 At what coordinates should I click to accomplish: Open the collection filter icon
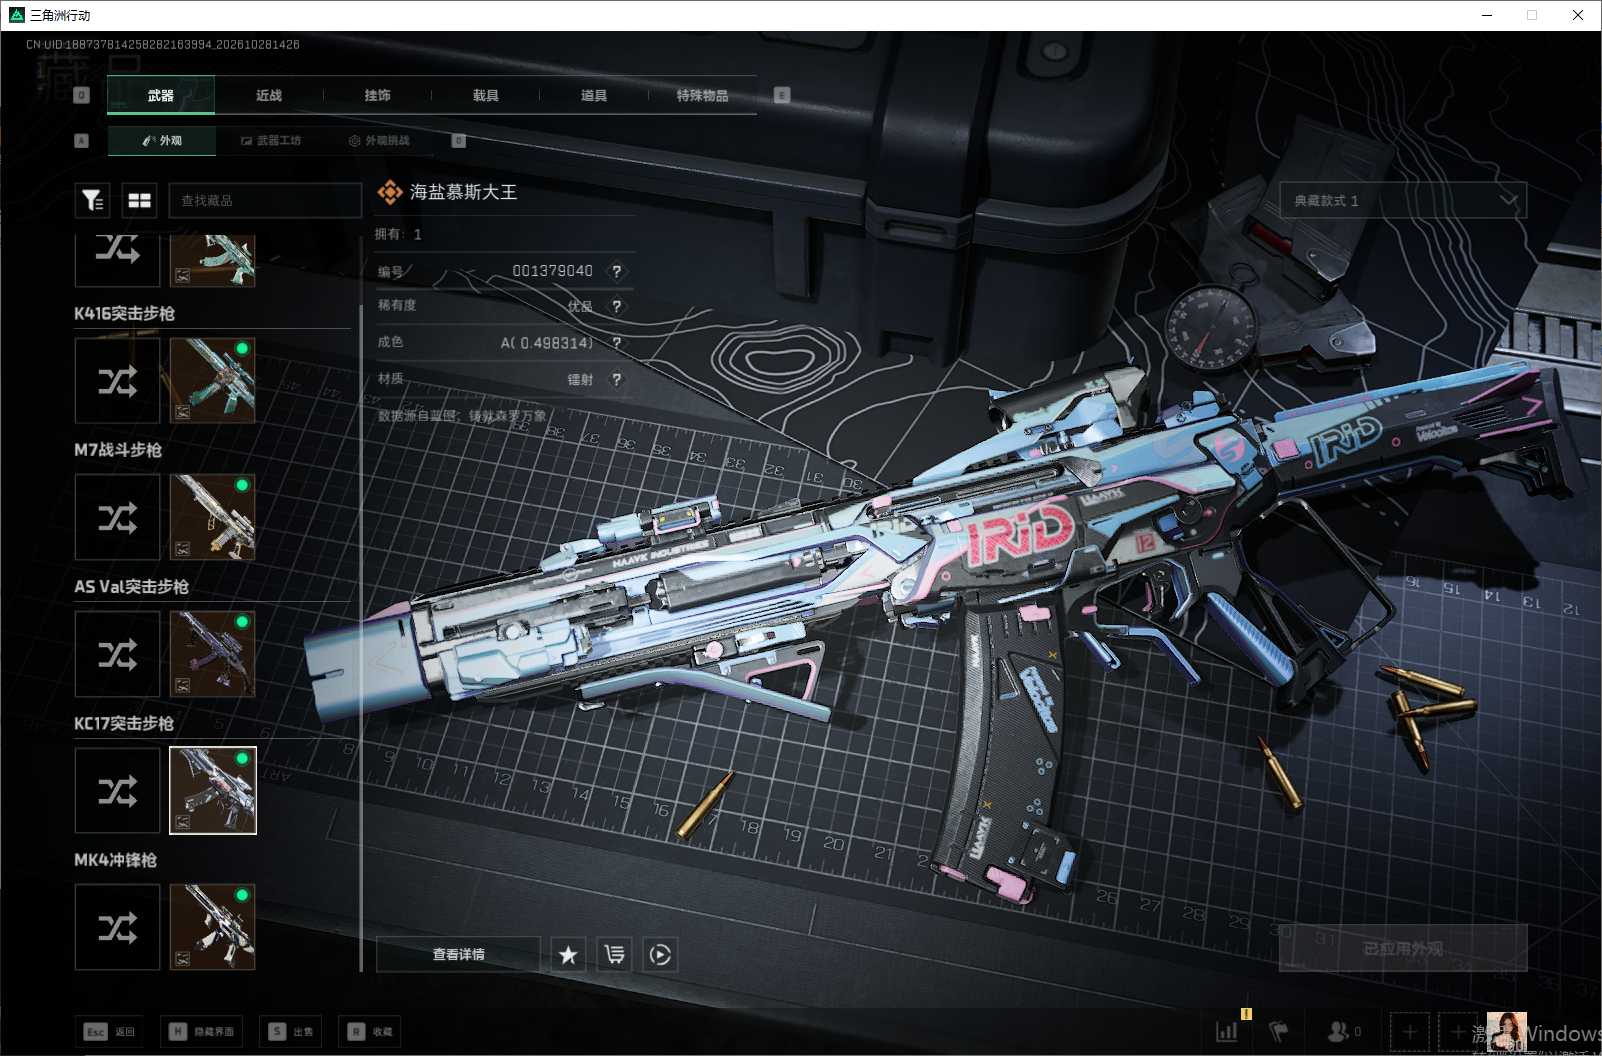pos(93,200)
